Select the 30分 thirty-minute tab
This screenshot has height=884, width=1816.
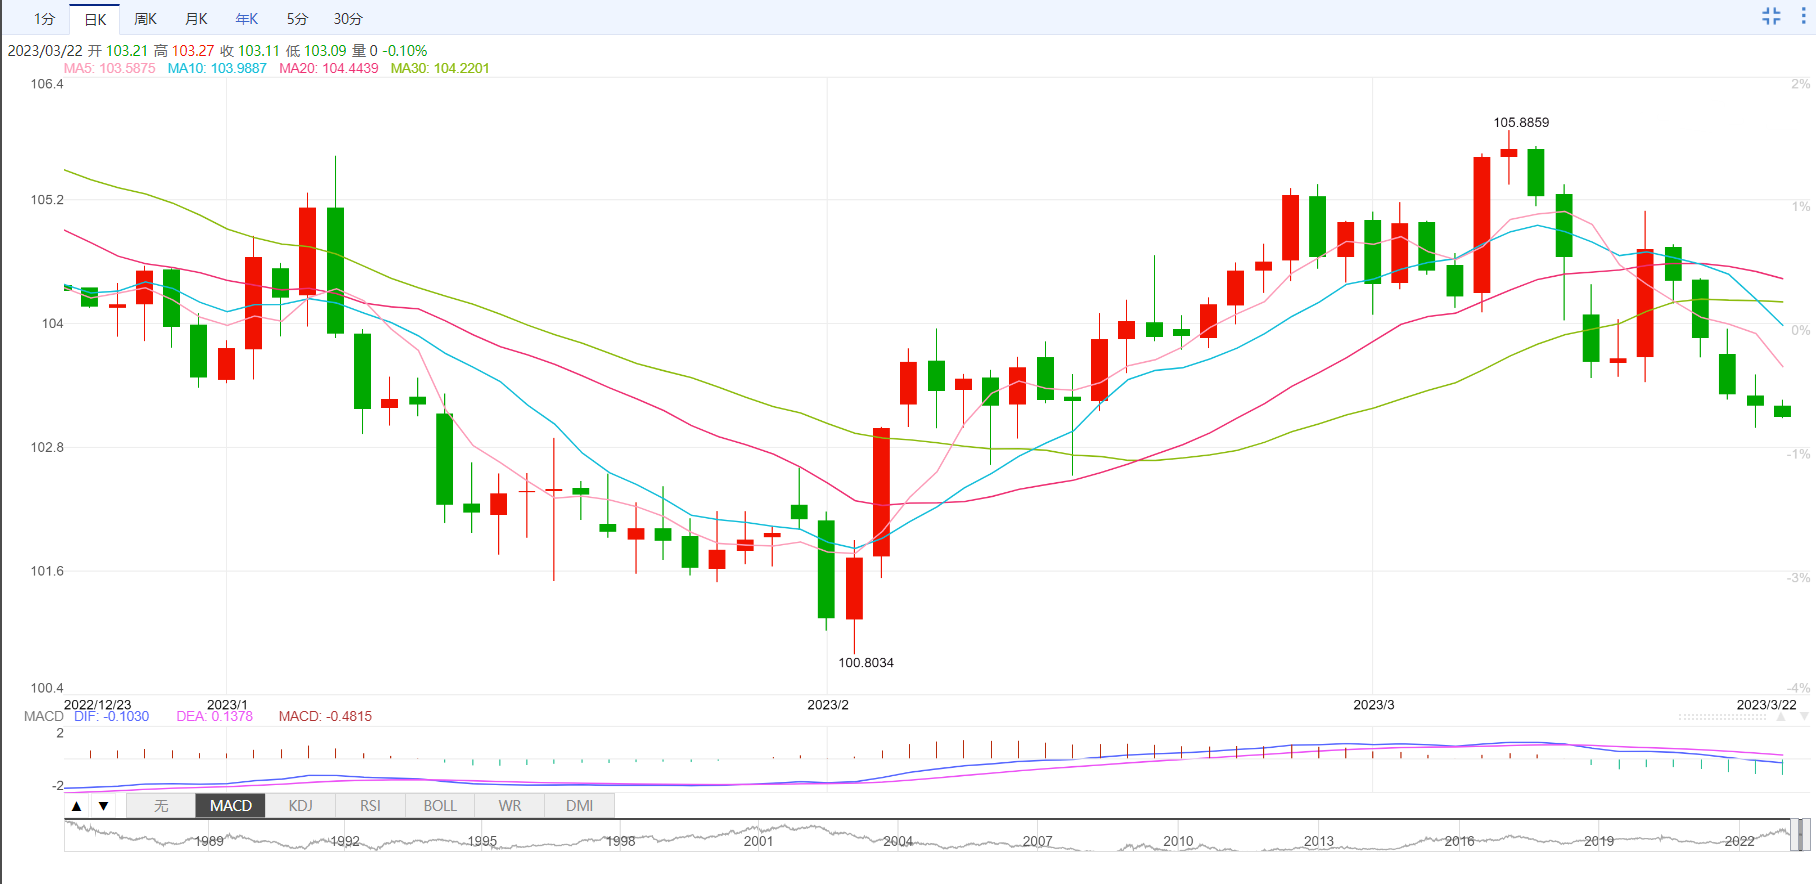[x=348, y=19]
